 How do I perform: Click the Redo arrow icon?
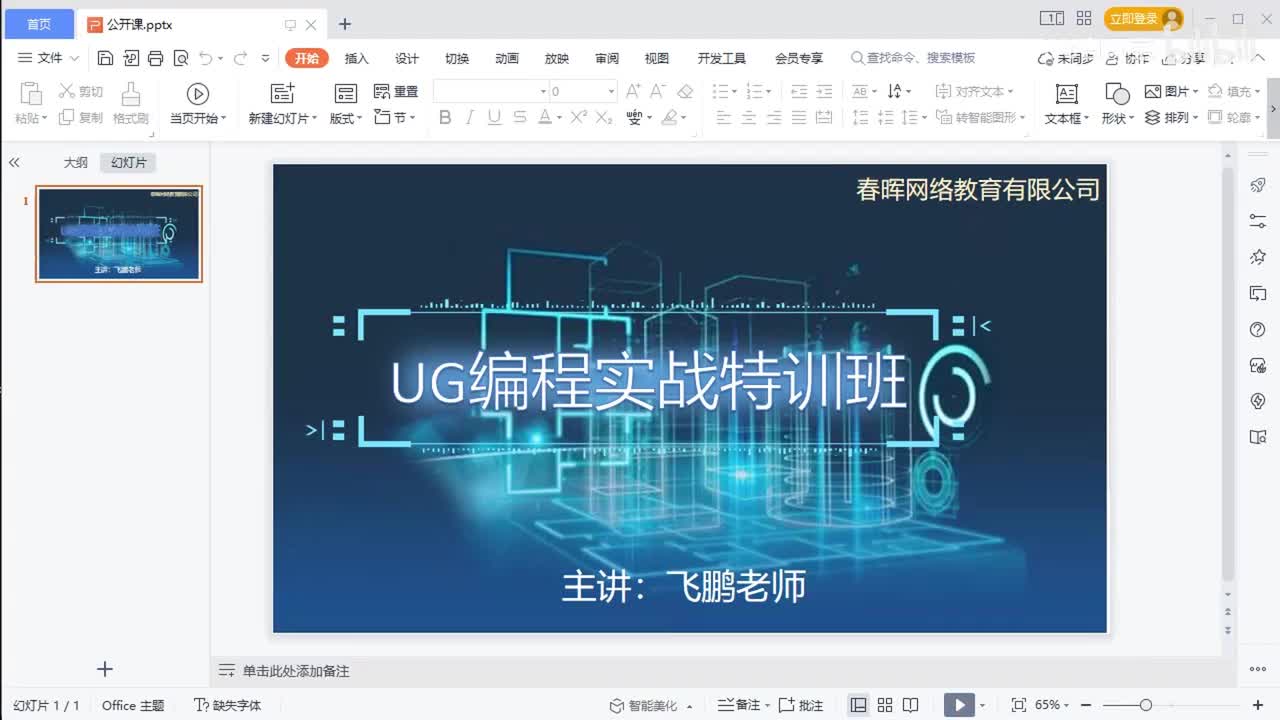coord(240,58)
